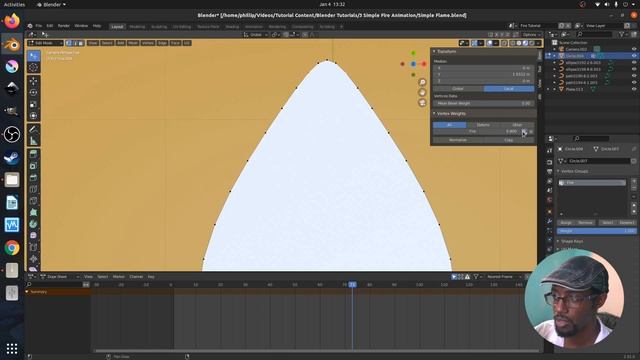Image resolution: width=640 pixels, height=360 pixels.
Task: Select the Transform tool
Action: pyautogui.click(x=33, y=116)
